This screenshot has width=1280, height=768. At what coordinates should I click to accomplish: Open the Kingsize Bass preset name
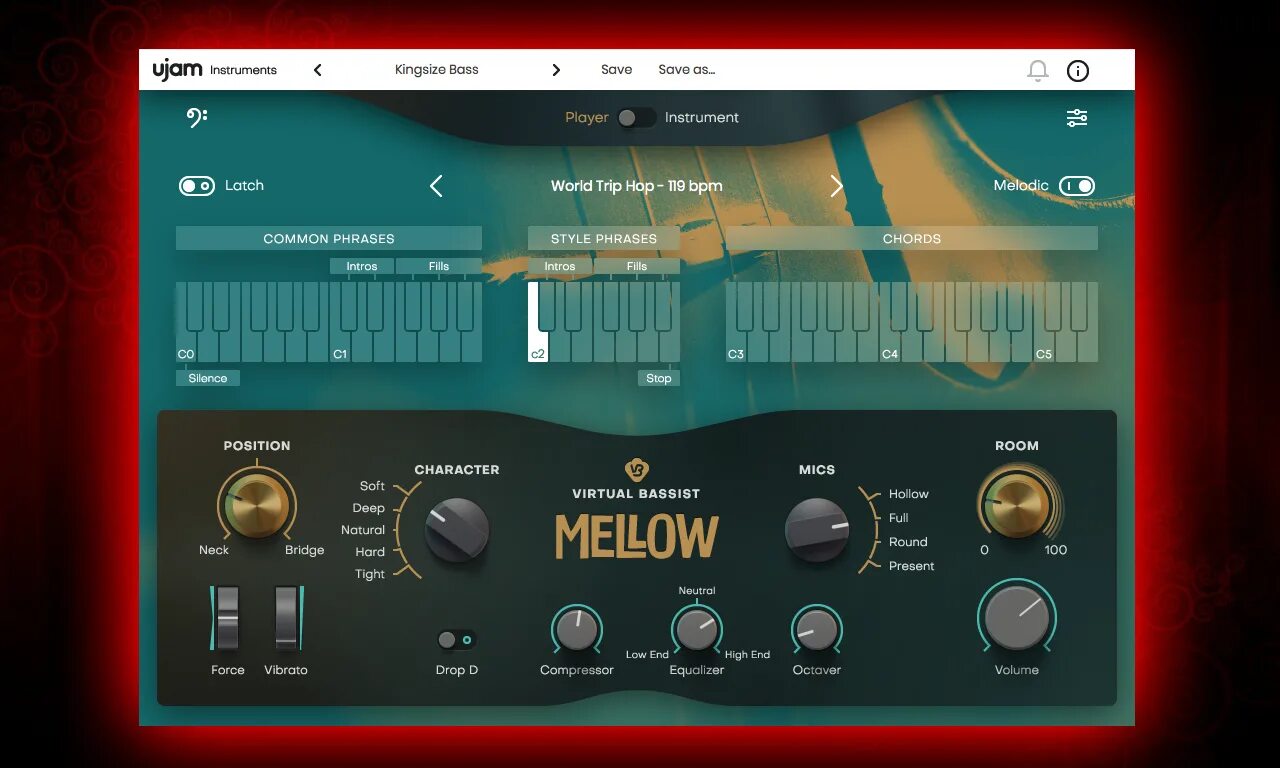(x=437, y=70)
